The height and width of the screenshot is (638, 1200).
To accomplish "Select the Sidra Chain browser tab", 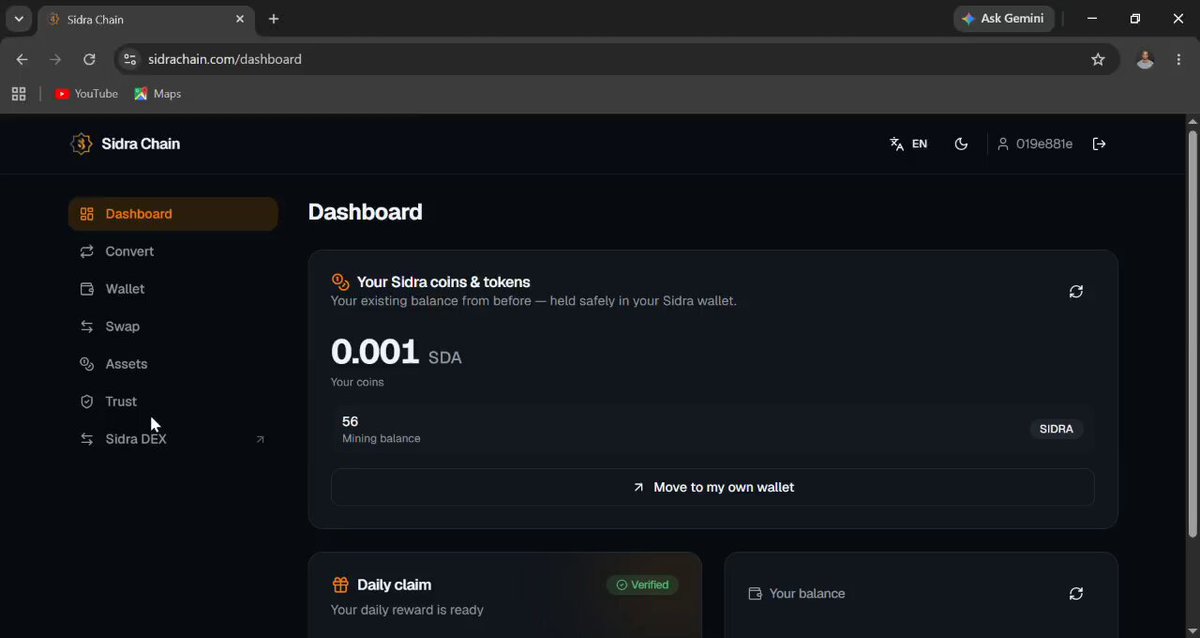I will [x=145, y=19].
